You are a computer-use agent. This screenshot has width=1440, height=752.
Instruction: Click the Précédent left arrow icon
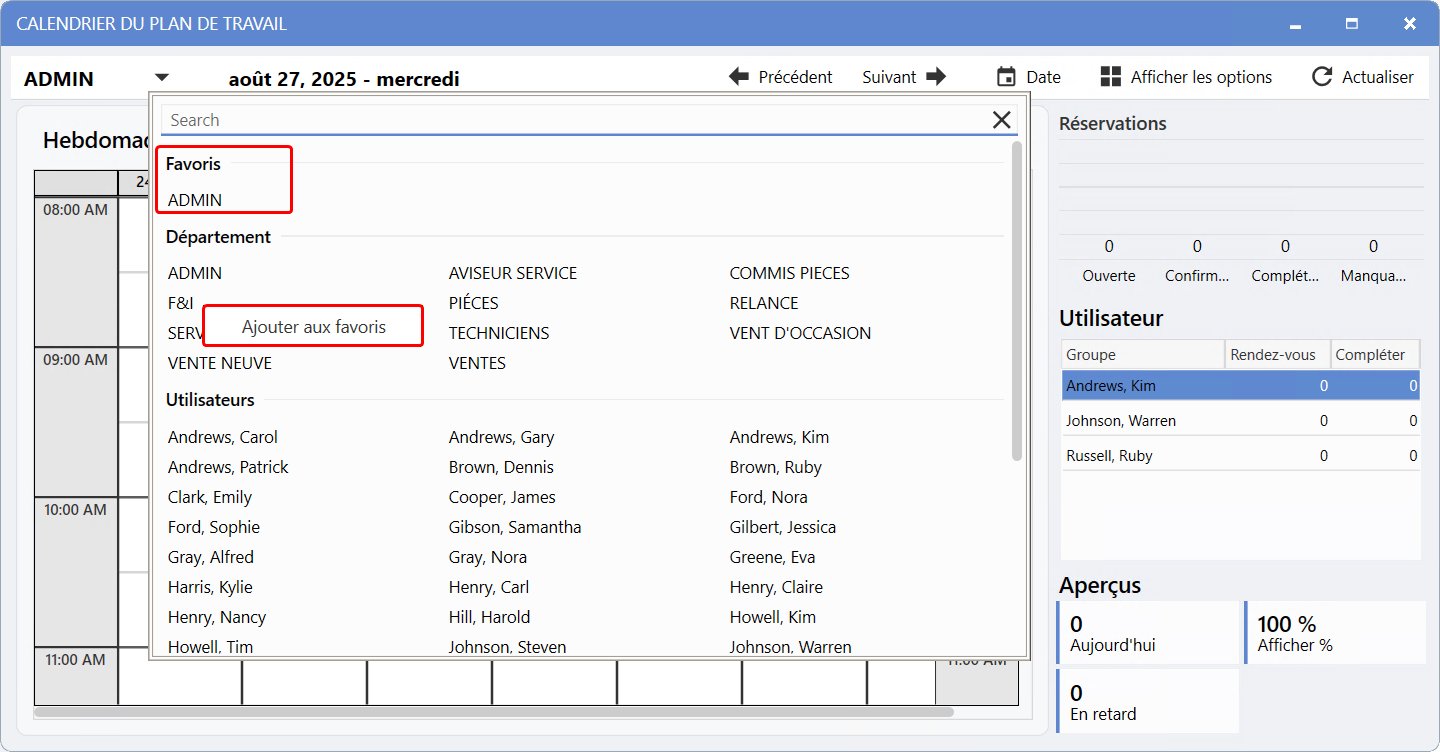point(739,77)
